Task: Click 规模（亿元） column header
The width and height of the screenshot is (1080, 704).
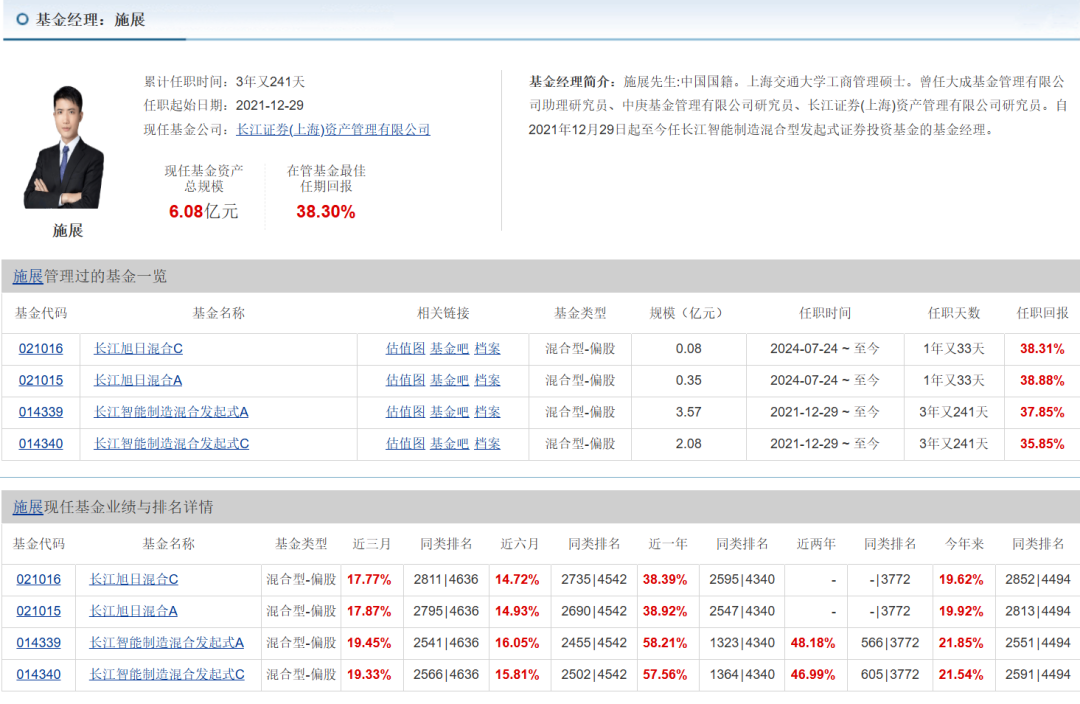Action: pos(685,313)
